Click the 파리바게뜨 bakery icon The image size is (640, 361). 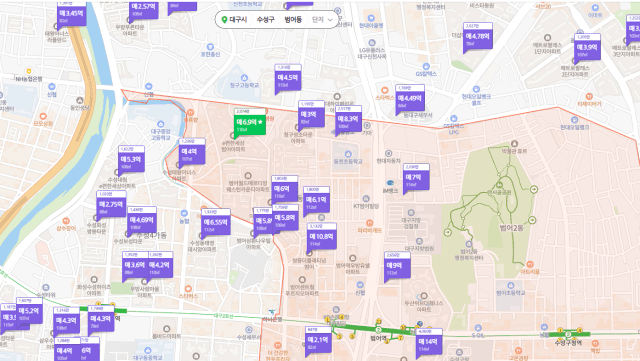click(369, 223)
